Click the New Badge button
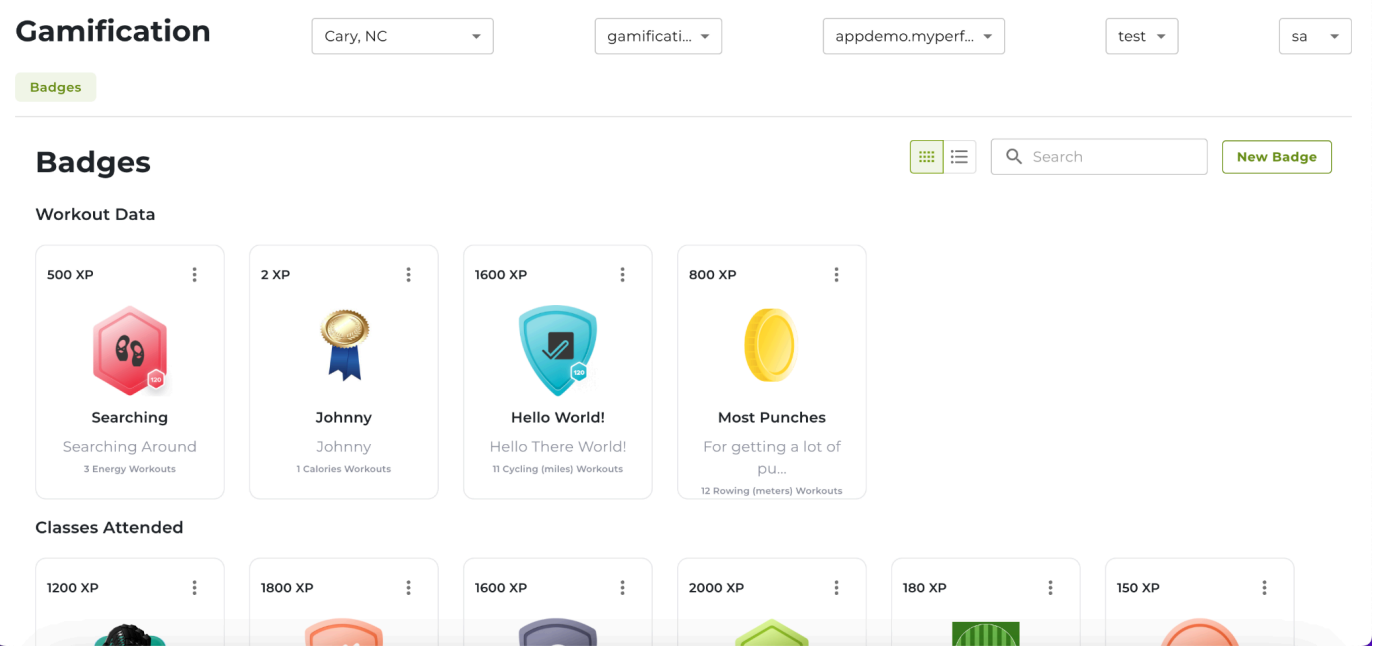This screenshot has width=1390, height=660. 1276,157
